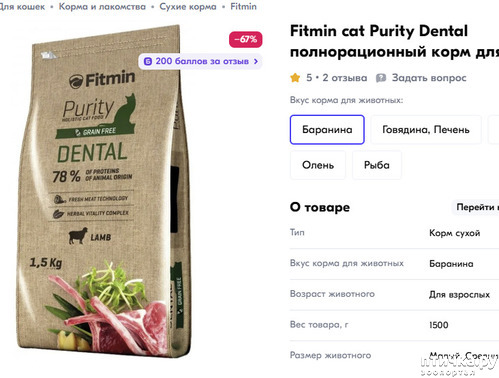Click the points badge icon near 200 баллов
The height and width of the screenshot is (378, 499).
[x=148, y=61]
